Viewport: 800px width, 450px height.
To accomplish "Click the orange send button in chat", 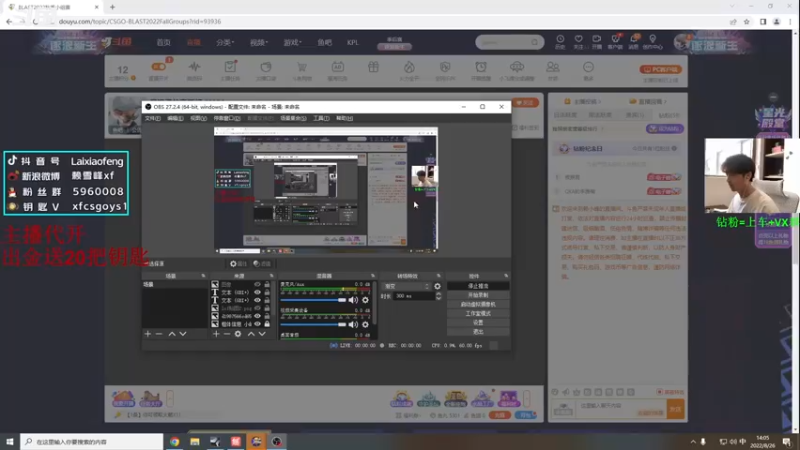I will pyautogui.click(x=676, y=409).
